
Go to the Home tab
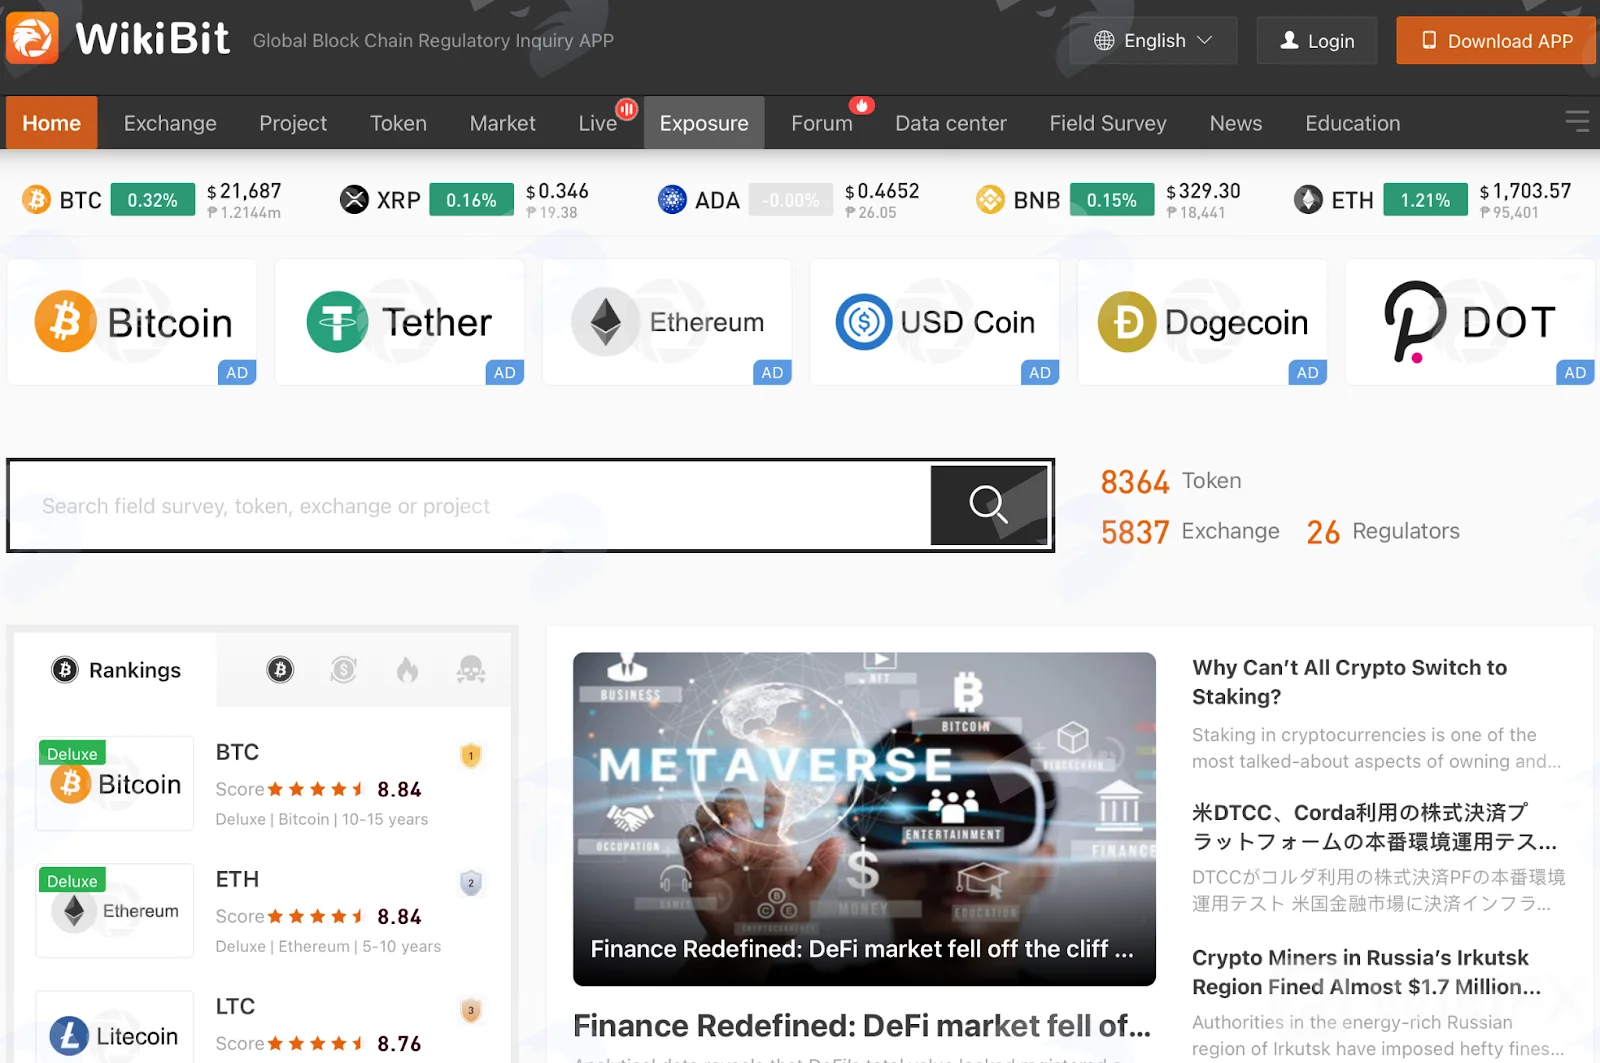(51, 123)
